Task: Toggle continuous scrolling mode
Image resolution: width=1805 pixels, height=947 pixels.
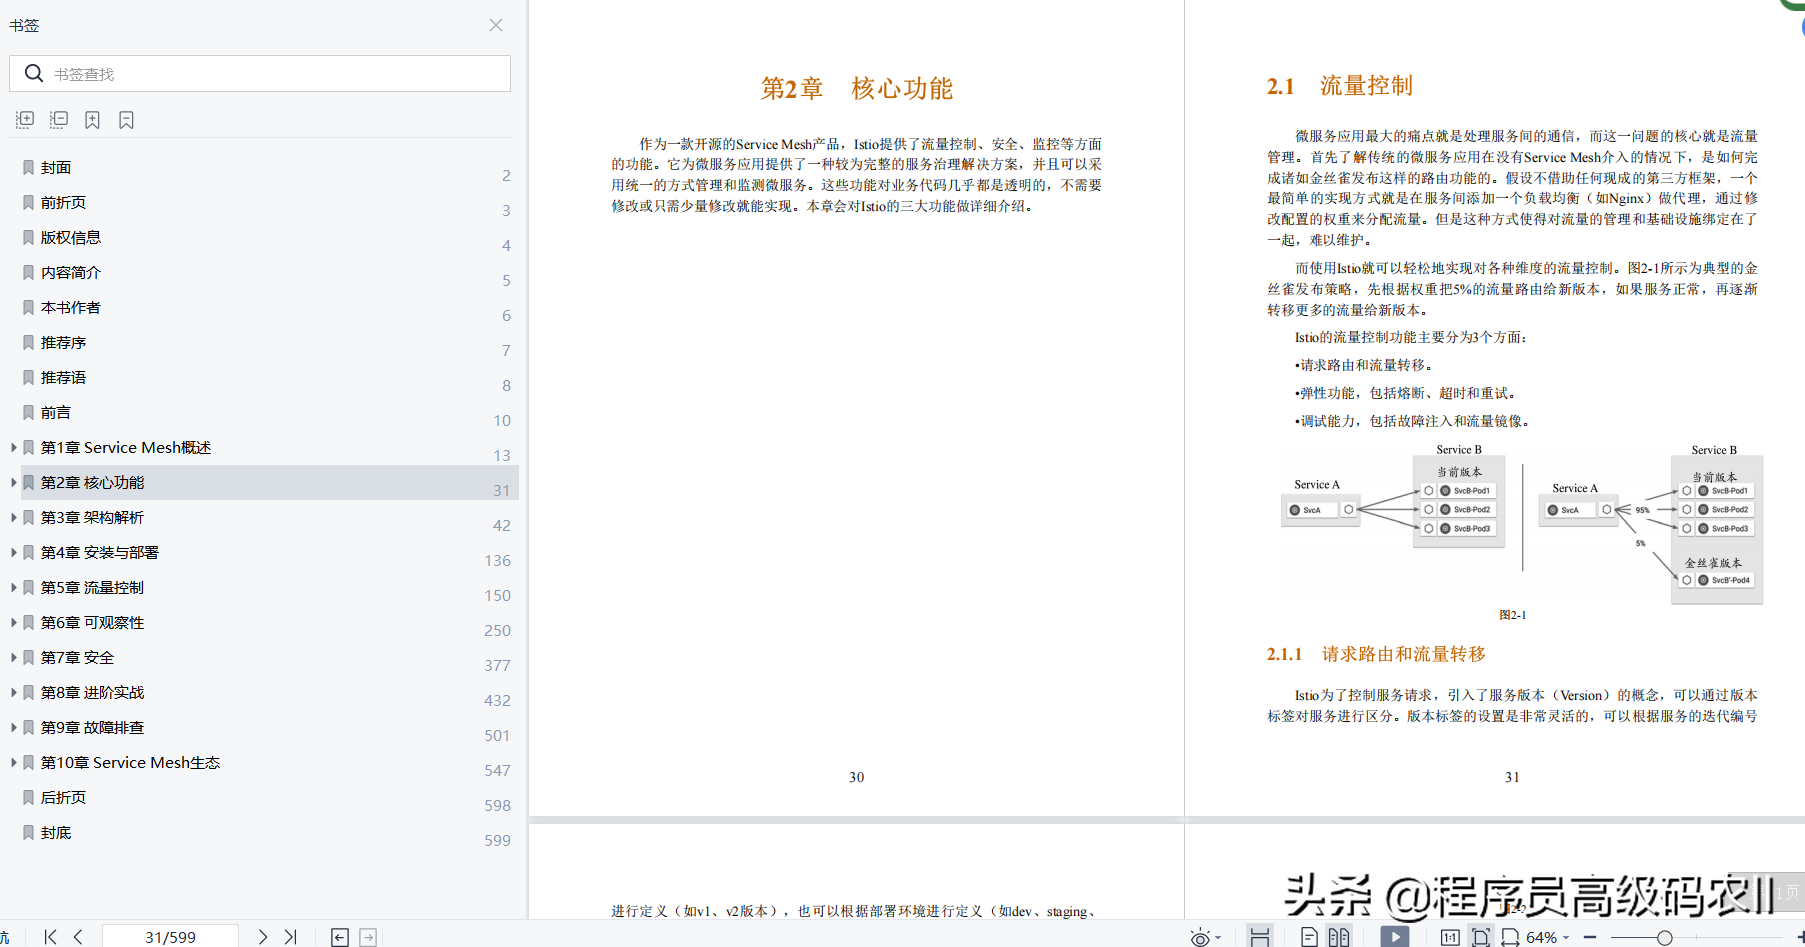Action: [1260, 937]
